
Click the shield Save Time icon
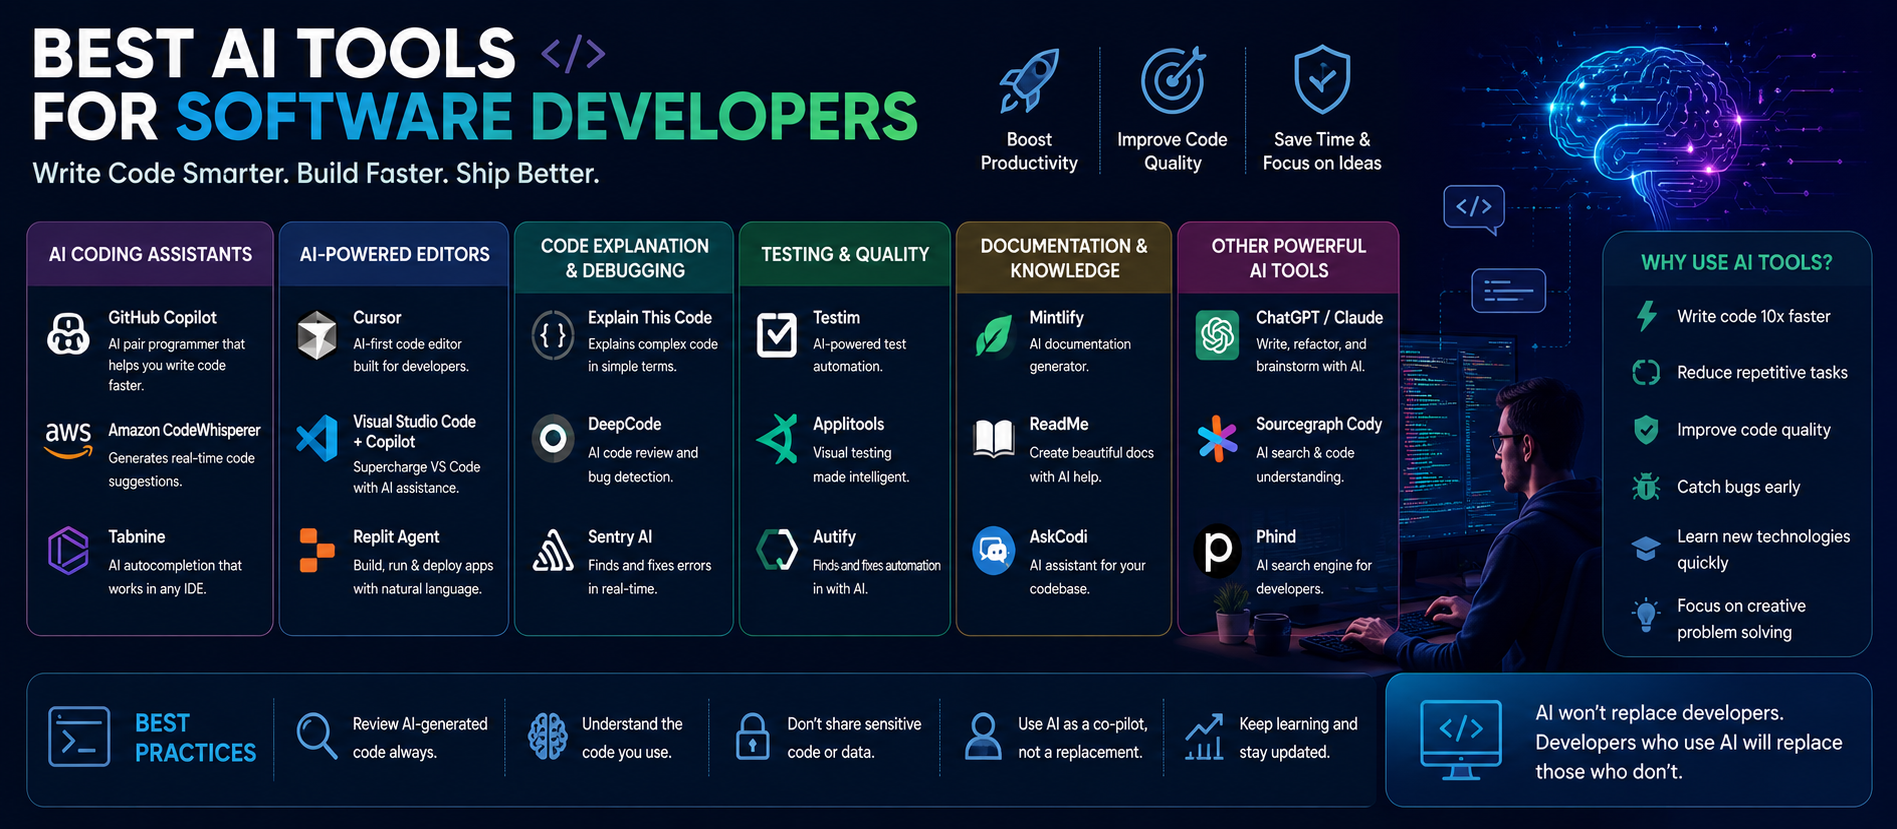click(1322, 79)
